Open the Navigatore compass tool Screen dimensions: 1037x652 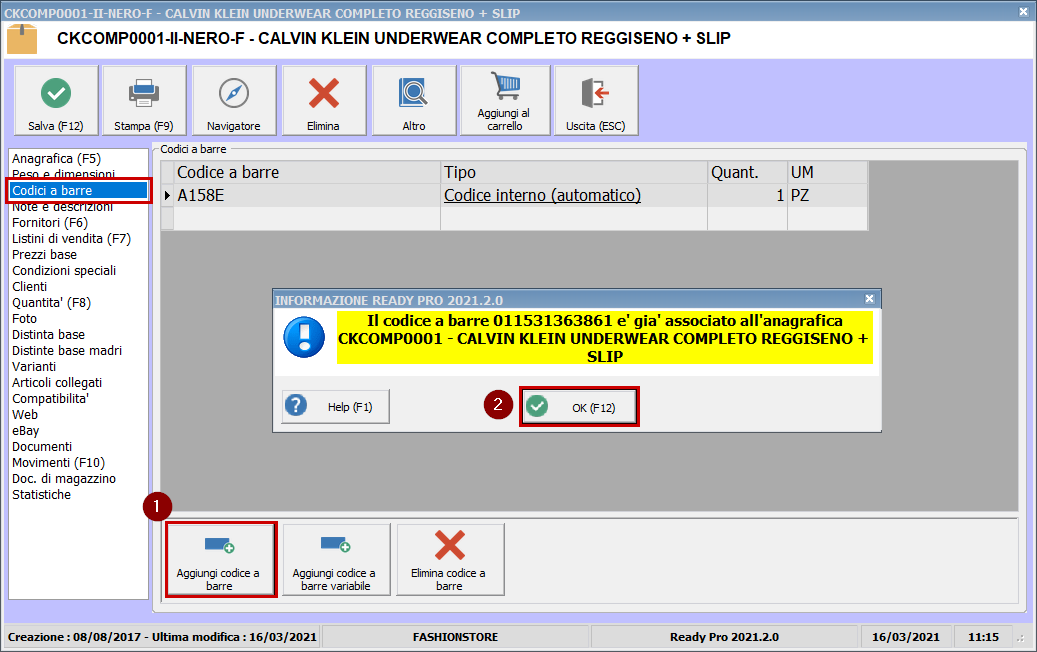[x=233, y=101]
